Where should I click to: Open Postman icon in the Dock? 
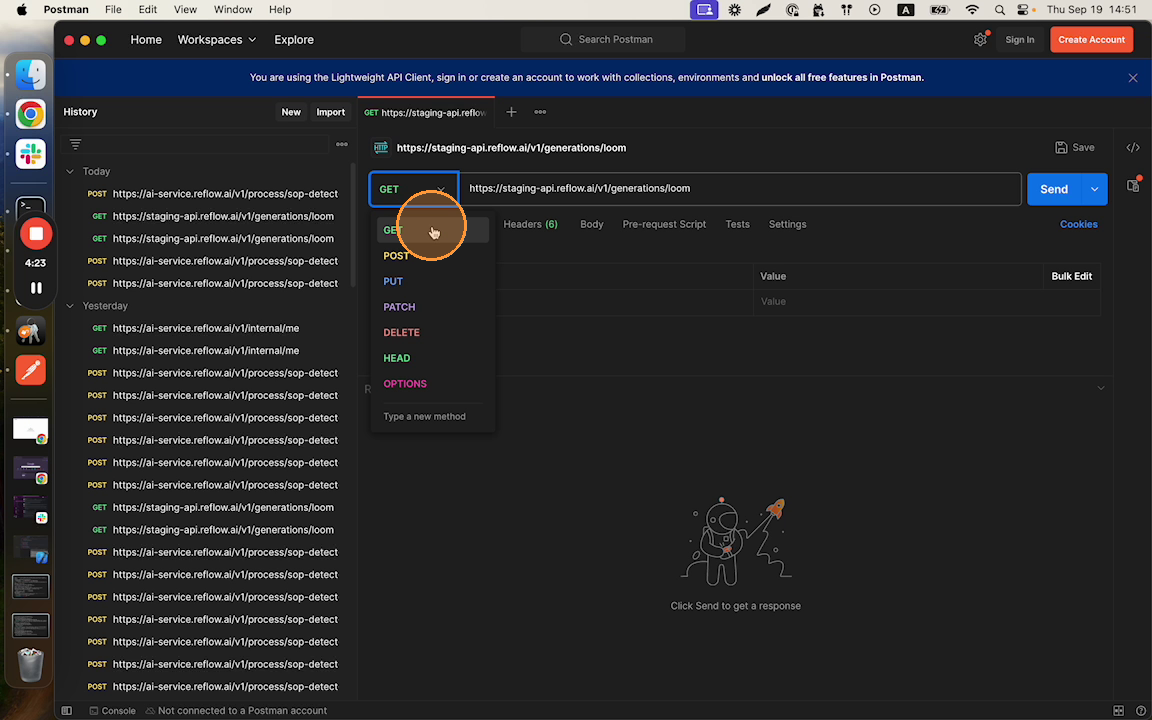coord(31,370)
